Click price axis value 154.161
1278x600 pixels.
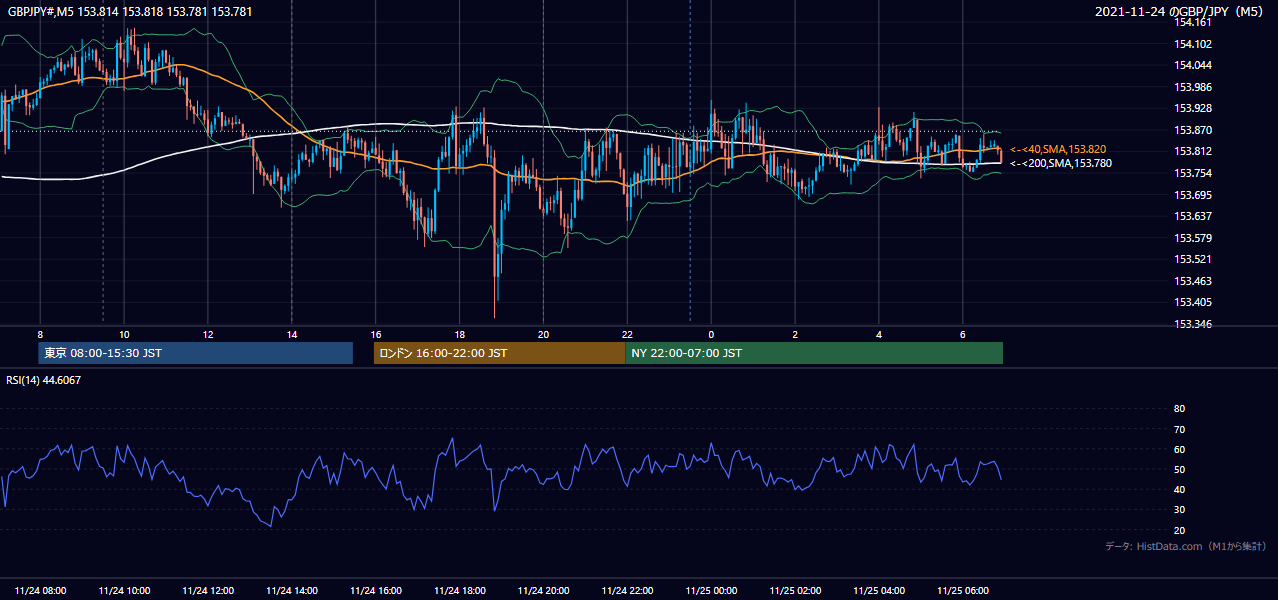1193,22
